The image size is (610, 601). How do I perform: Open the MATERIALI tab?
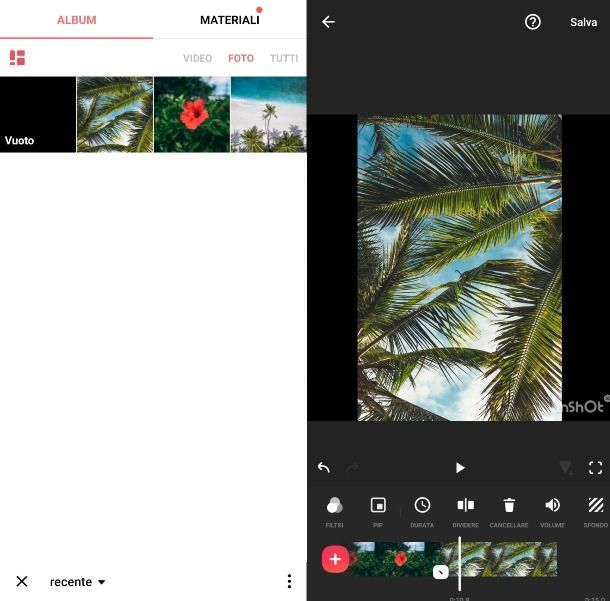(230, 20)
